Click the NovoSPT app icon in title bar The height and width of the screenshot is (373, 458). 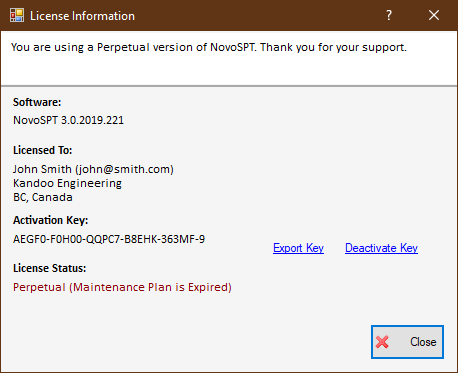[17, 15]
